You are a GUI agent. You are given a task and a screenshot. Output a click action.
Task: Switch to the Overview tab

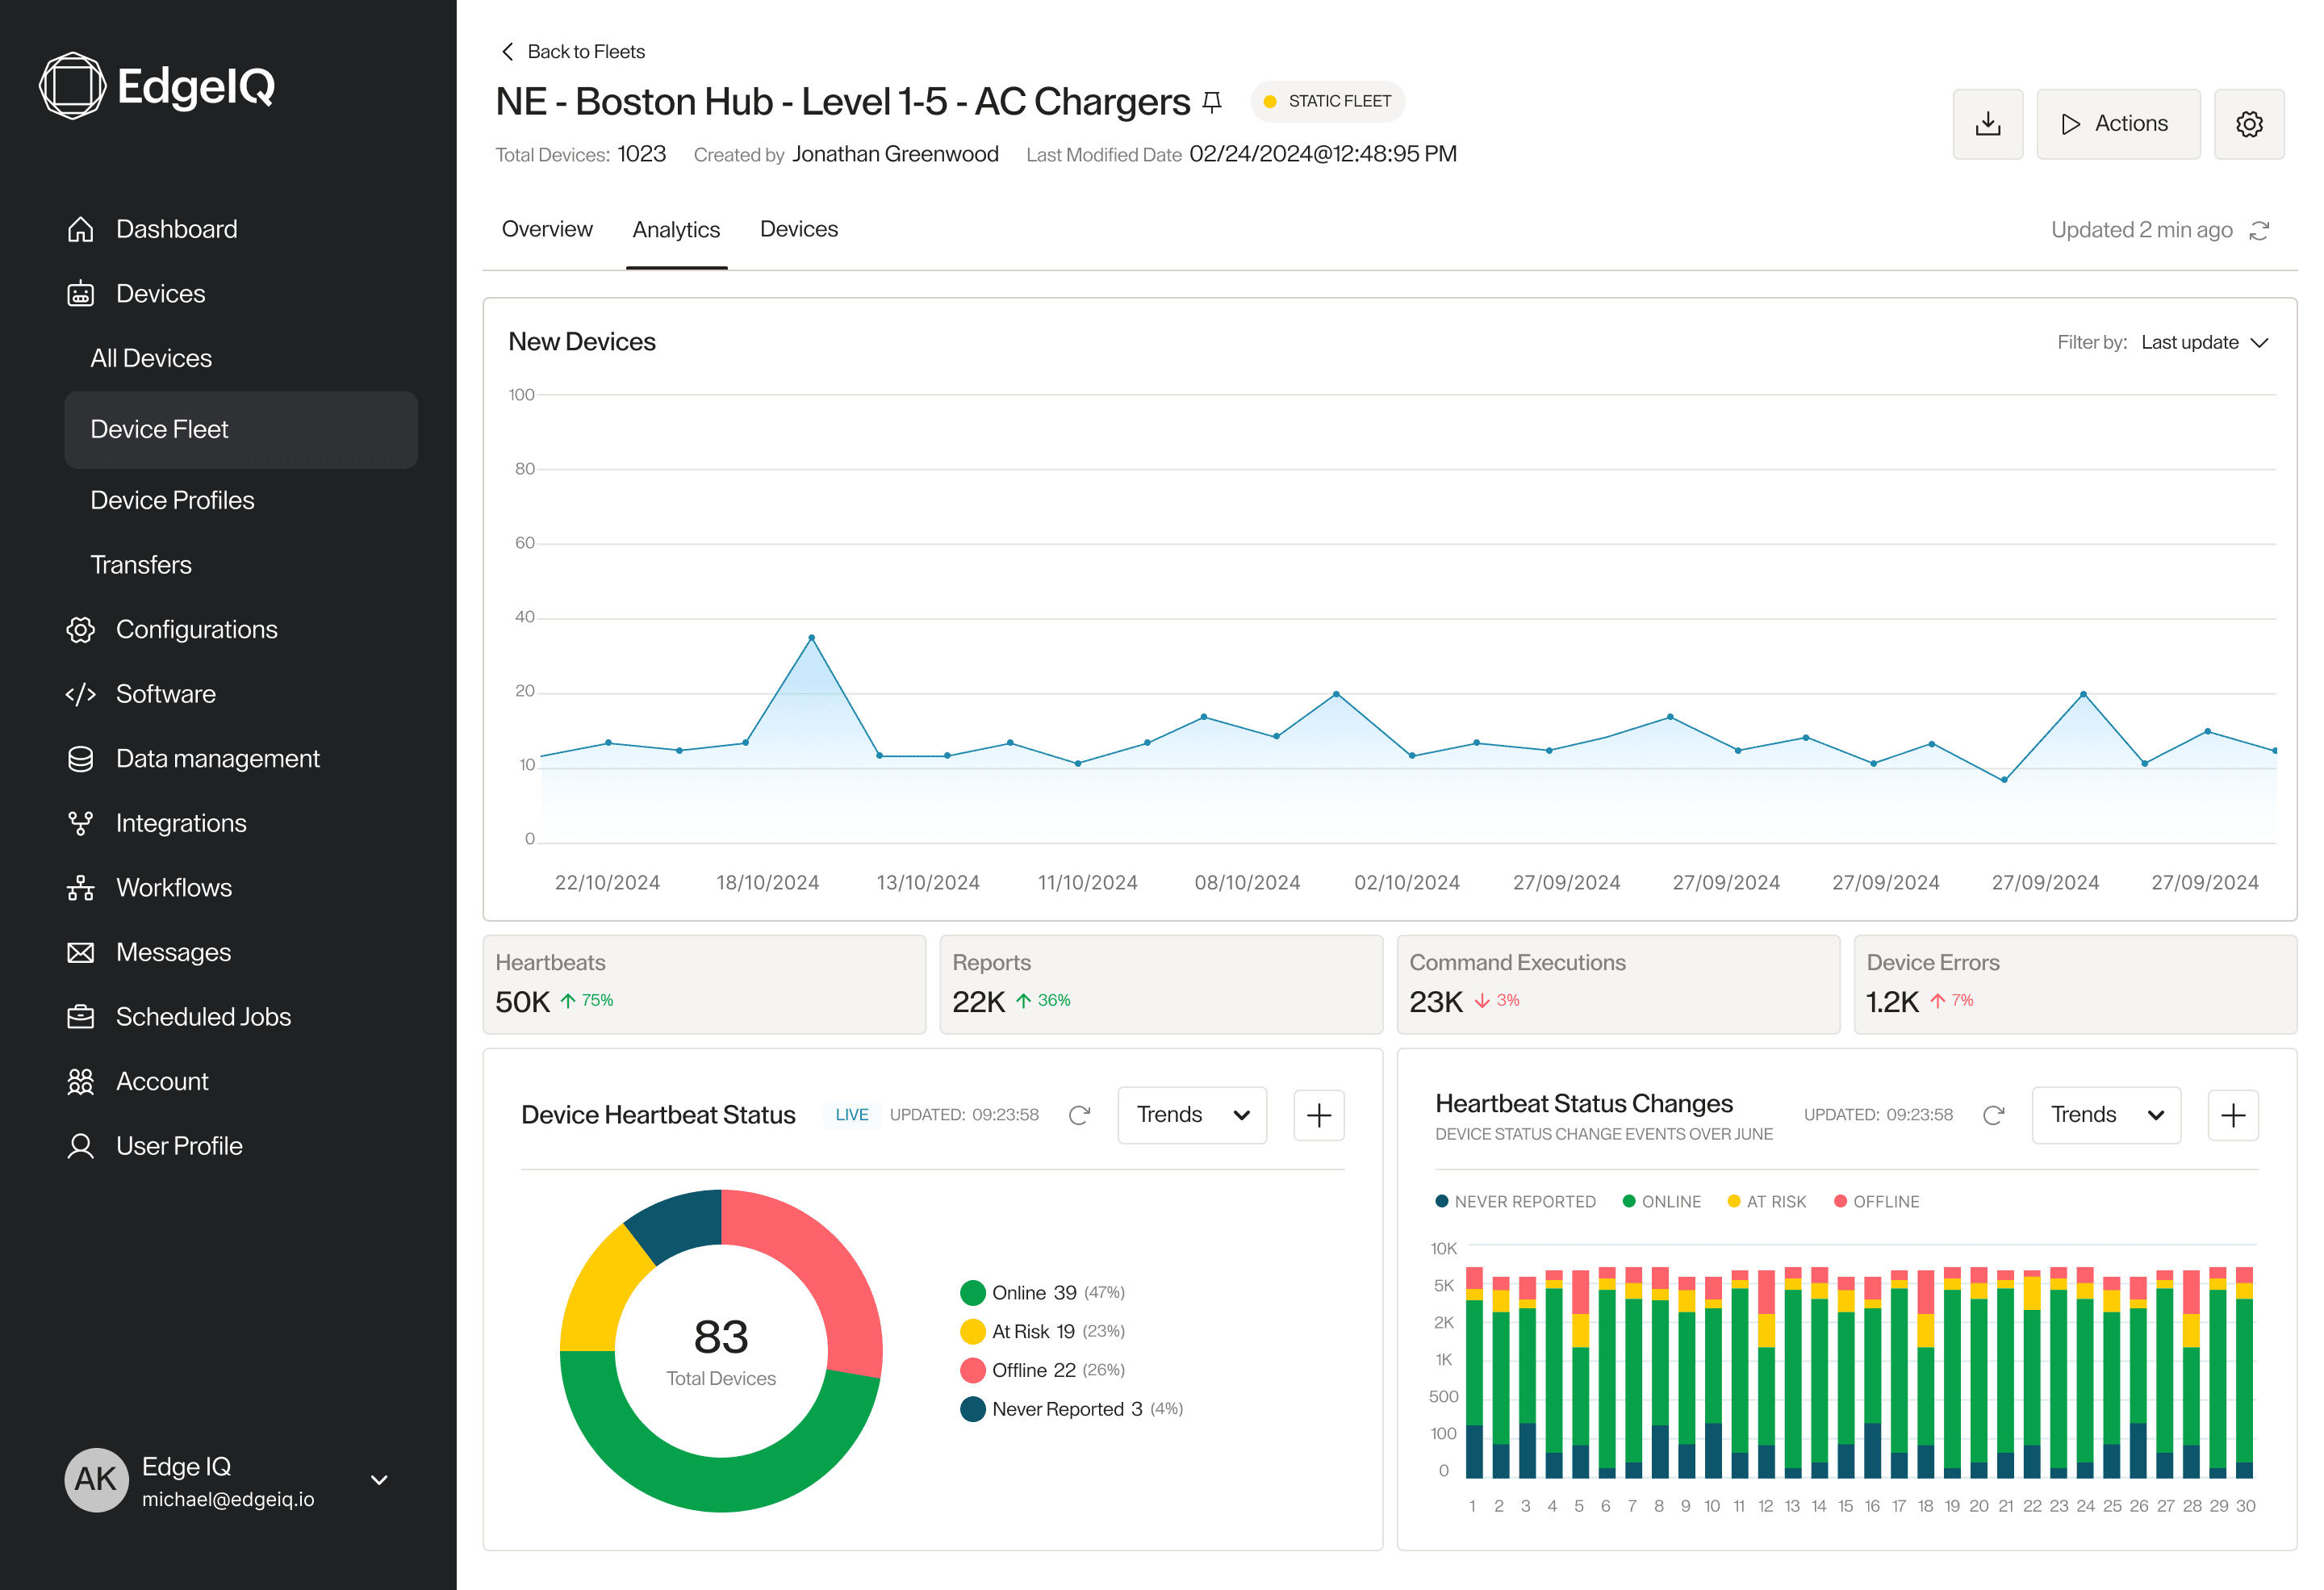547,229
